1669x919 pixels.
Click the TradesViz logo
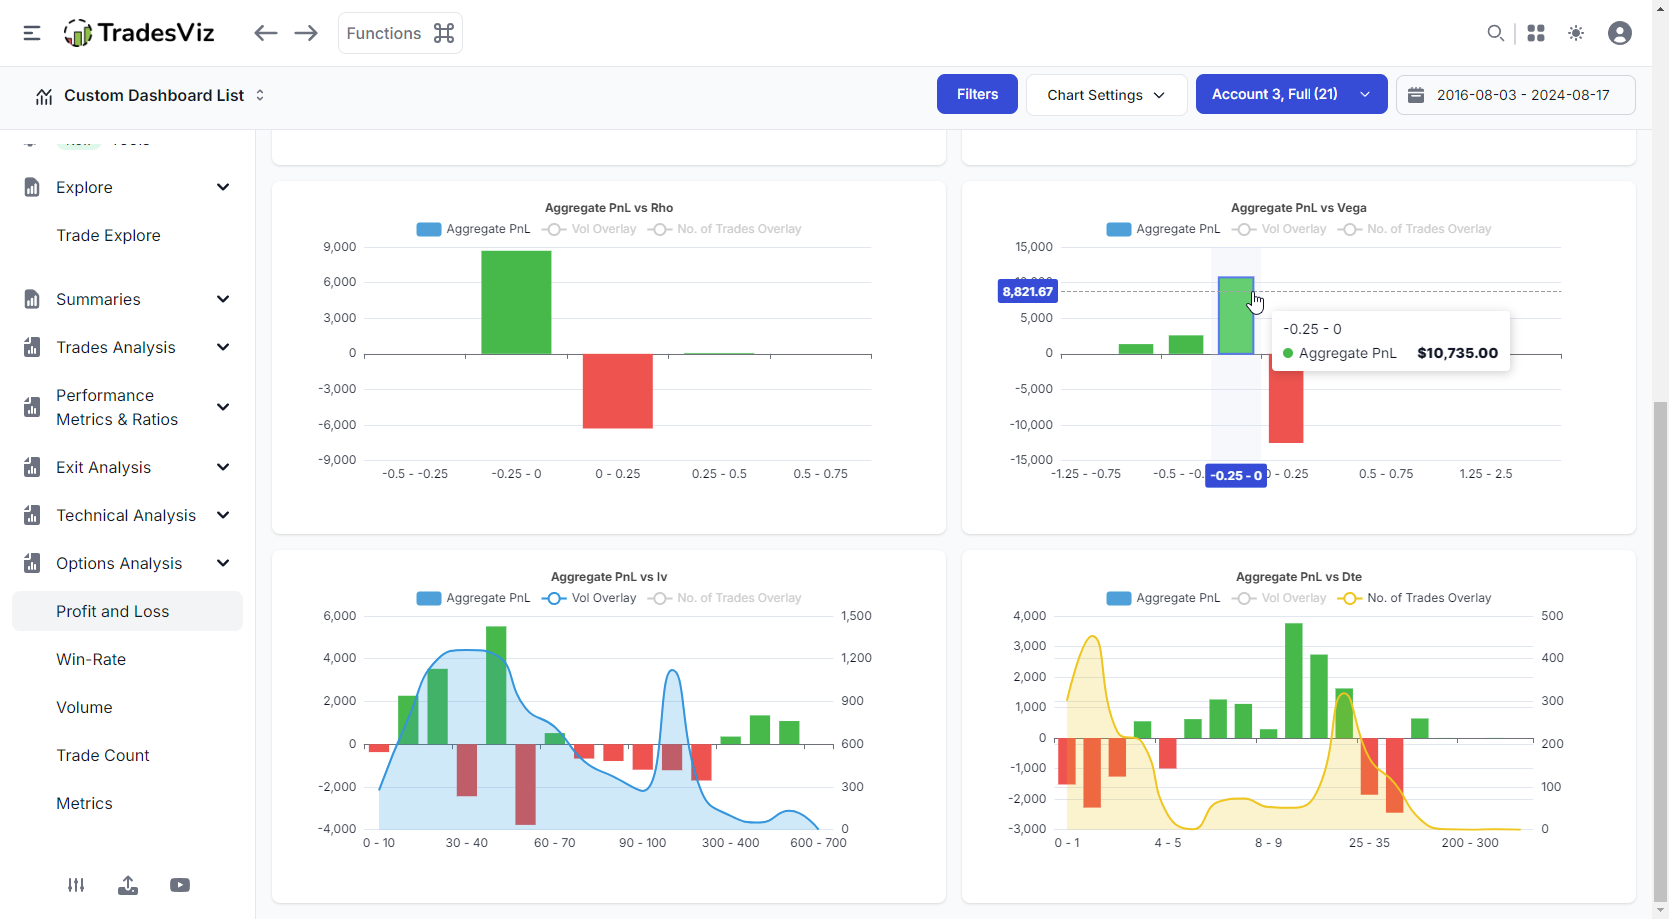point(139,33)
